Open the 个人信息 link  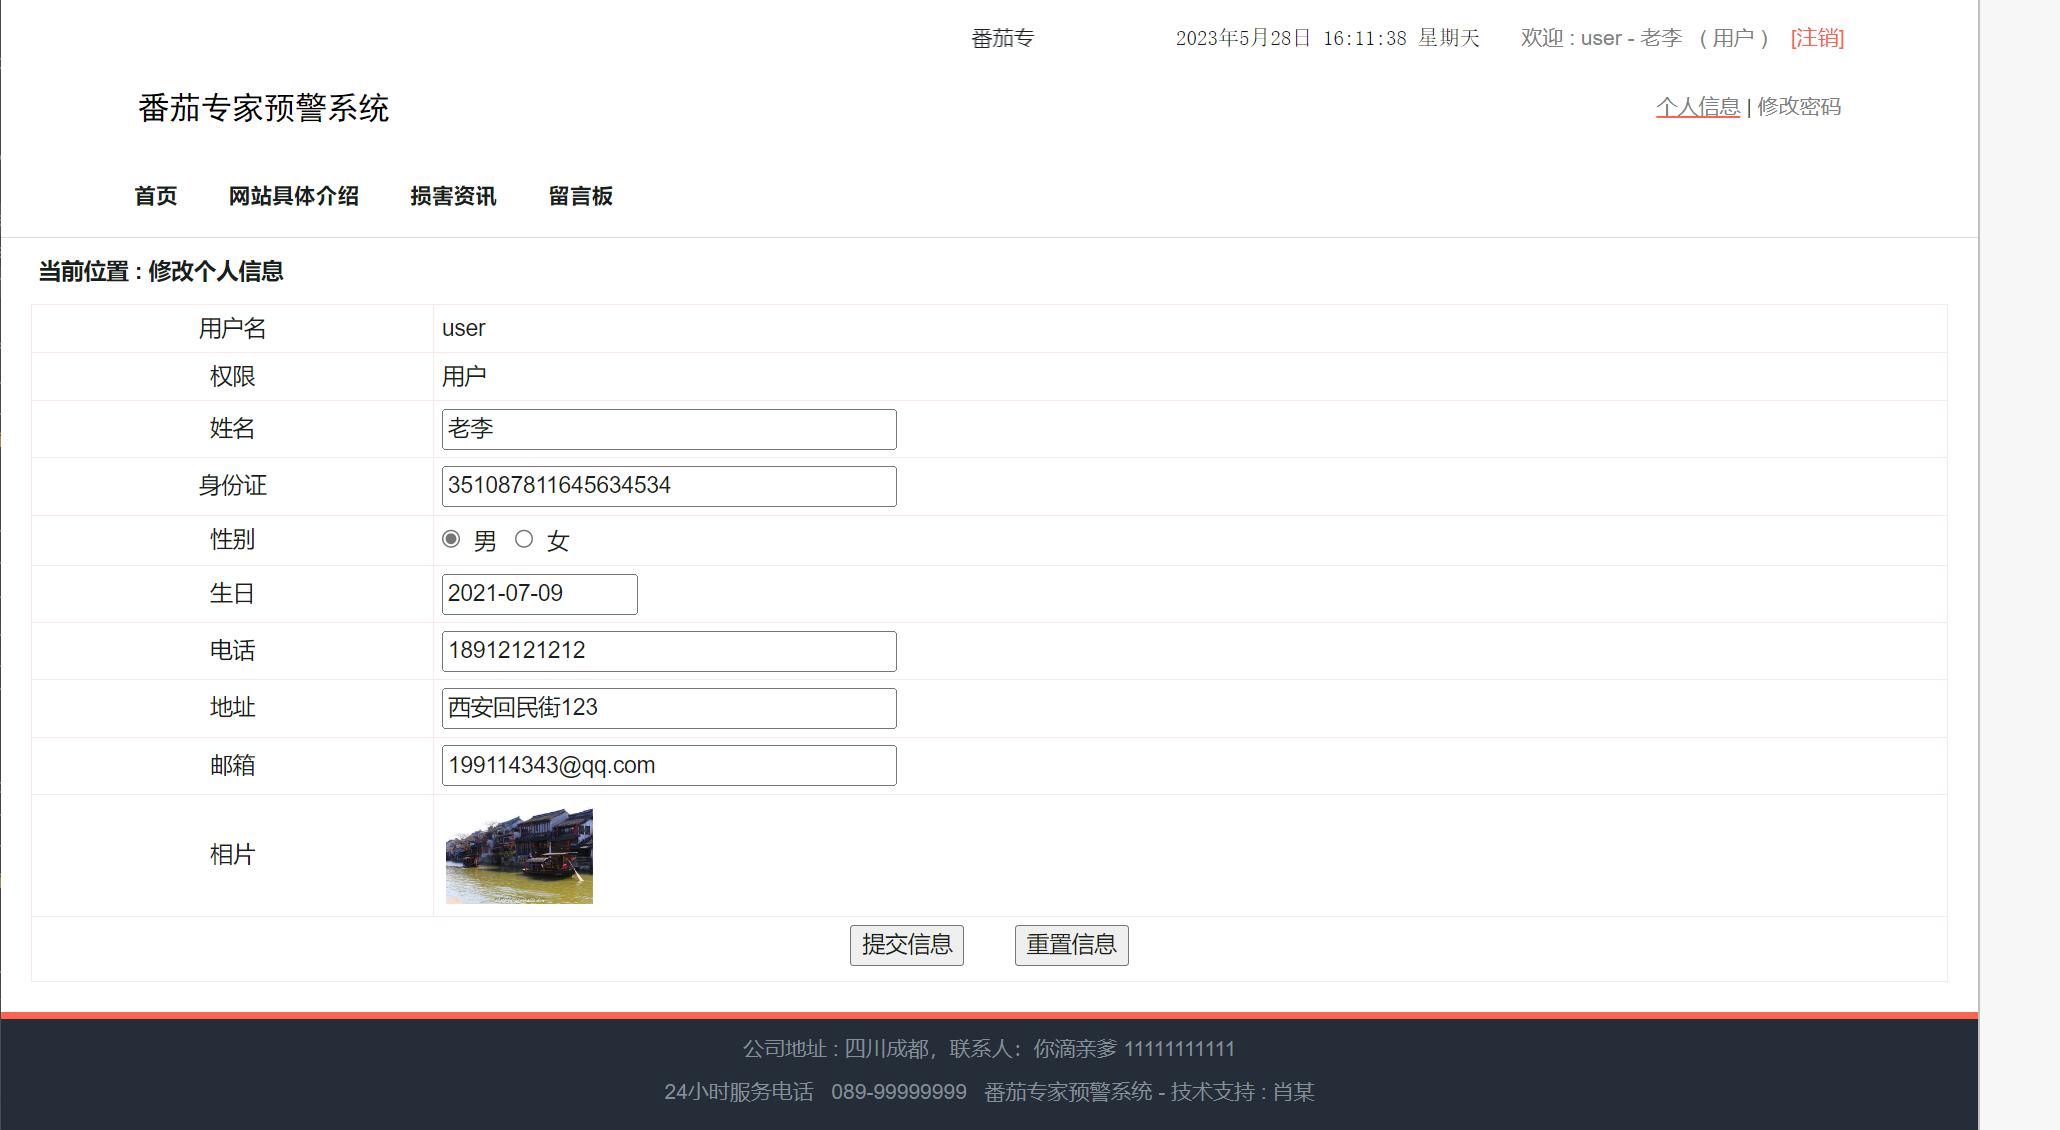pyautogui.click(x=1697, y=107)
